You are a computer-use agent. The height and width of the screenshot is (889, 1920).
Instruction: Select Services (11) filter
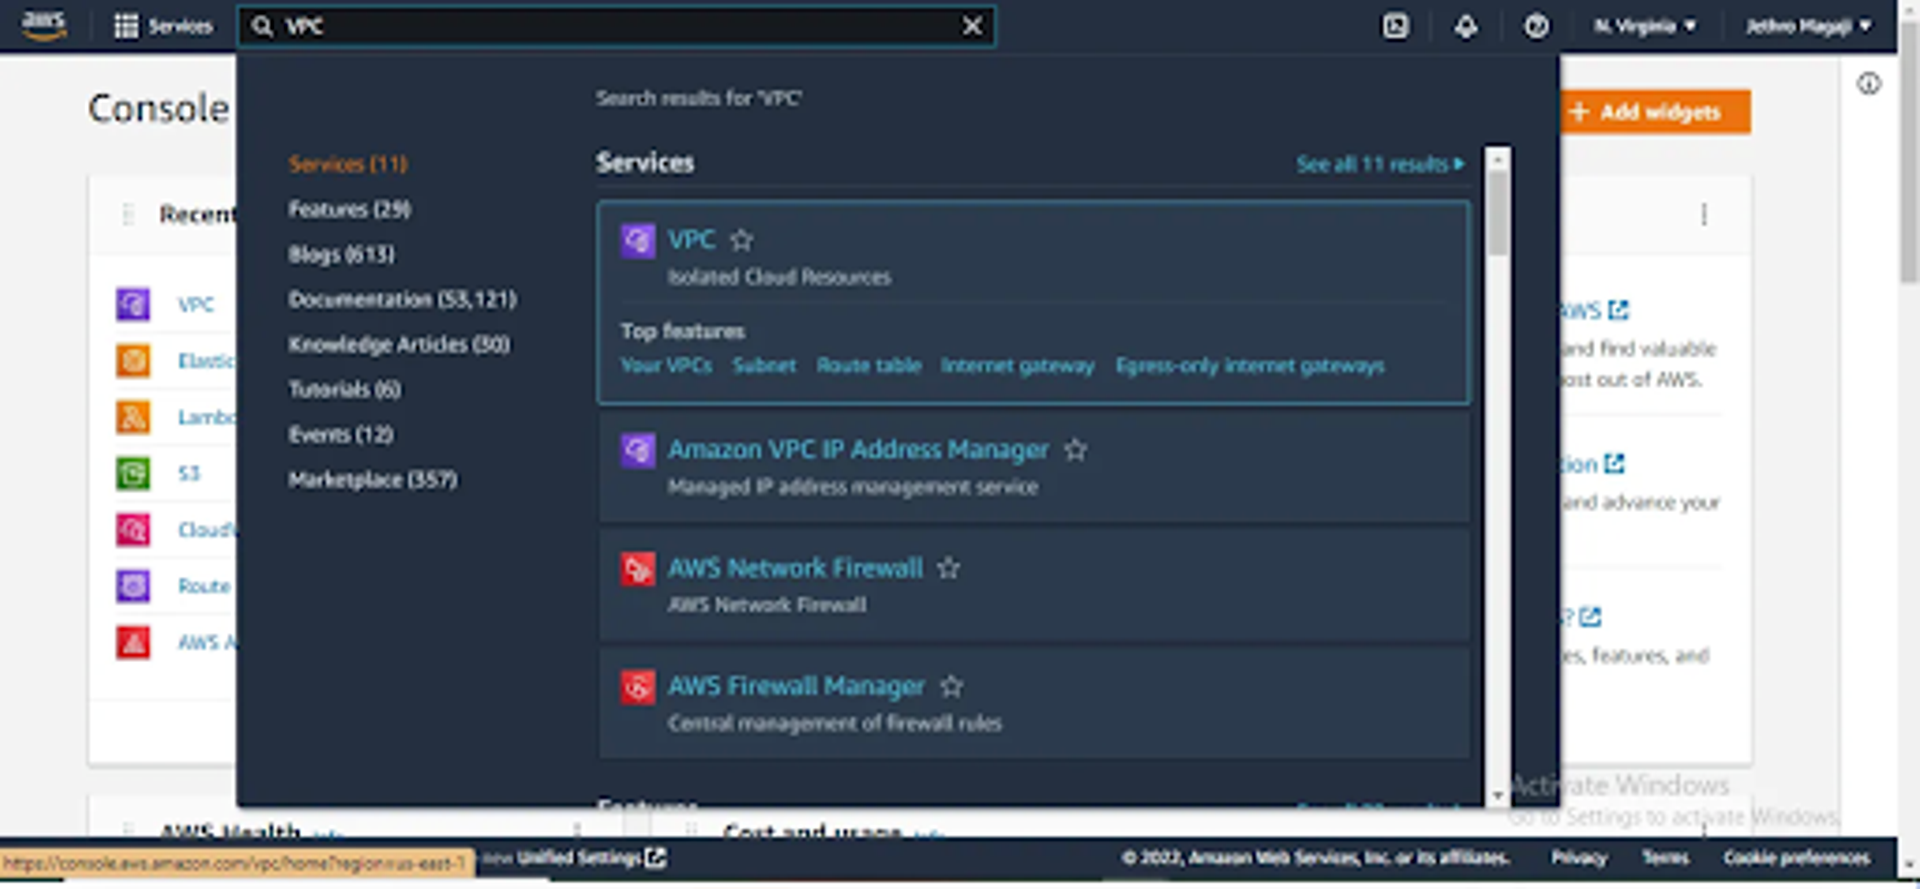pos(348,164)
